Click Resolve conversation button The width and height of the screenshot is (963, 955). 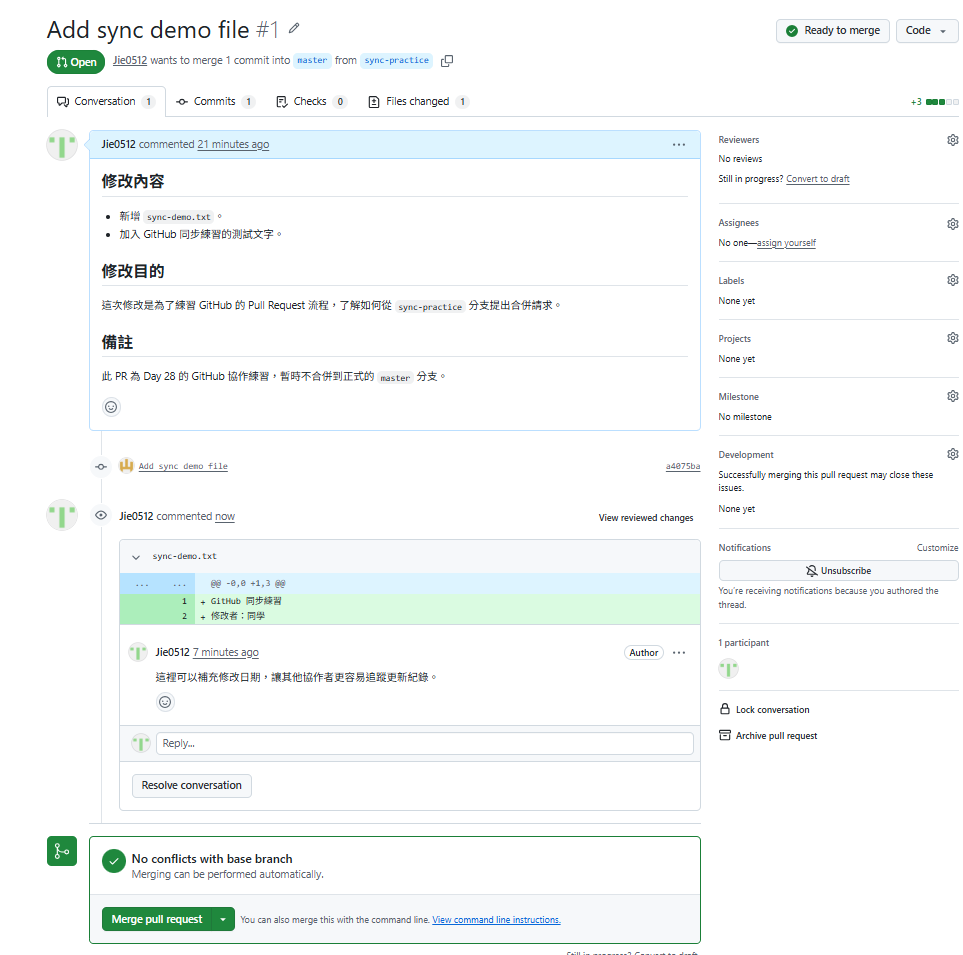[192, 785]
